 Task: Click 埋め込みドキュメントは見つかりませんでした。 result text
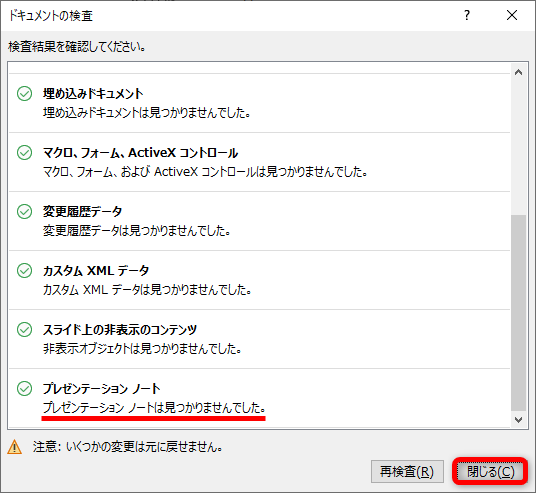[x=146, y=112]
